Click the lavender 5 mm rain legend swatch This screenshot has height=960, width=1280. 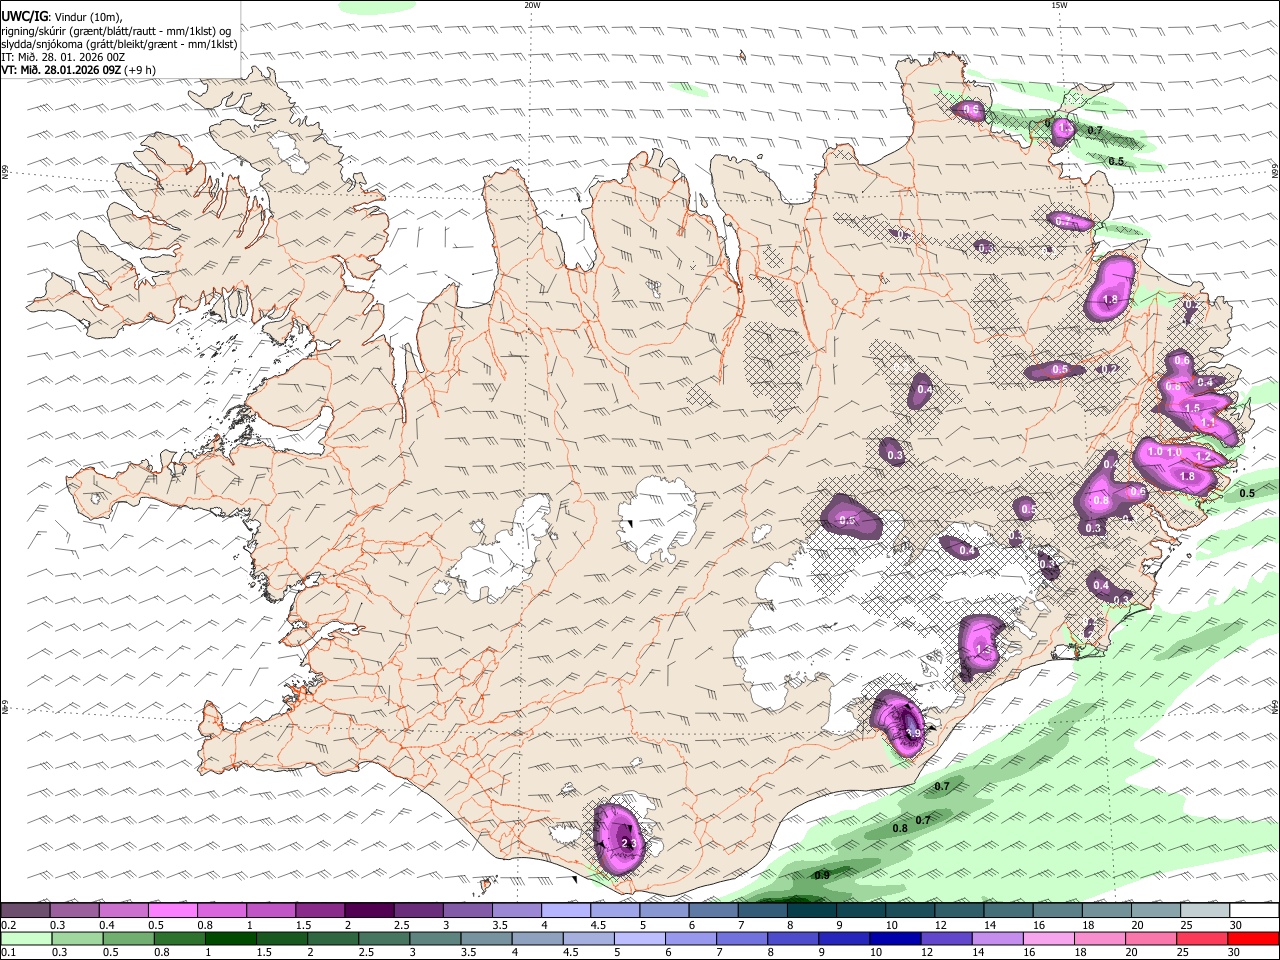pos(638,938)
